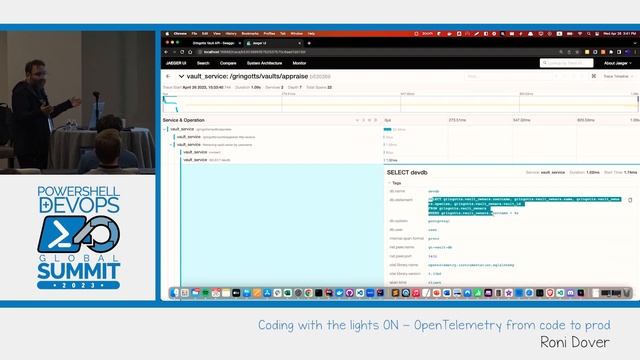Click the menu bar date and time

(620, 33)
